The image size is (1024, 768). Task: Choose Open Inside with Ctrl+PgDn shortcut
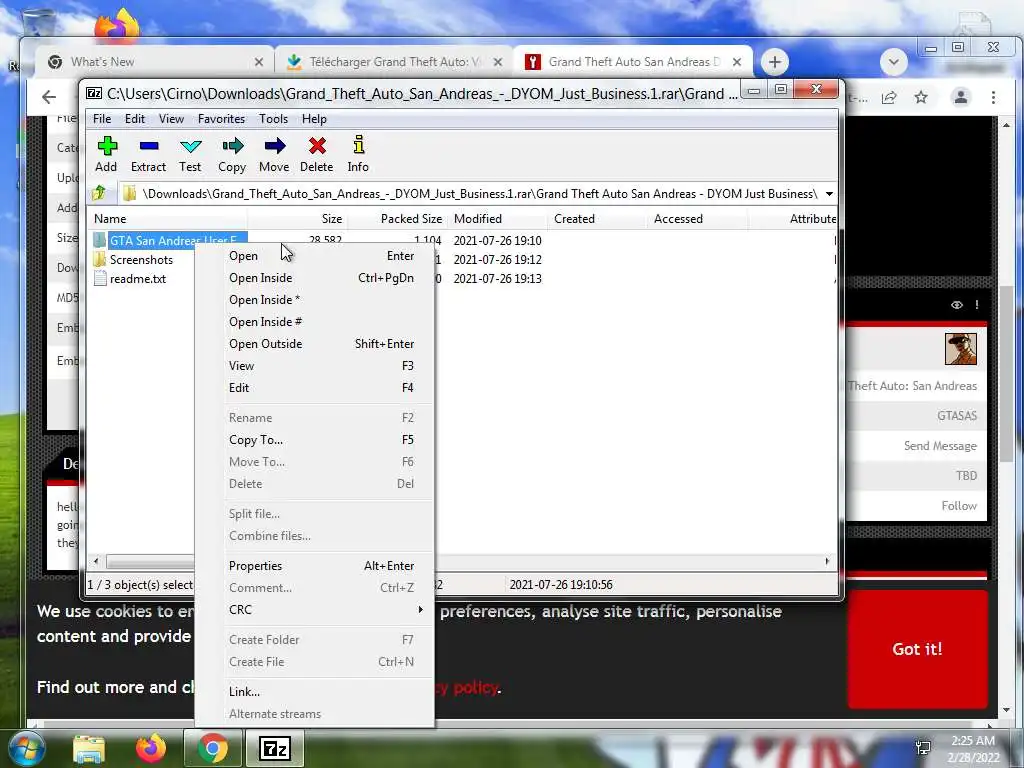315,278
